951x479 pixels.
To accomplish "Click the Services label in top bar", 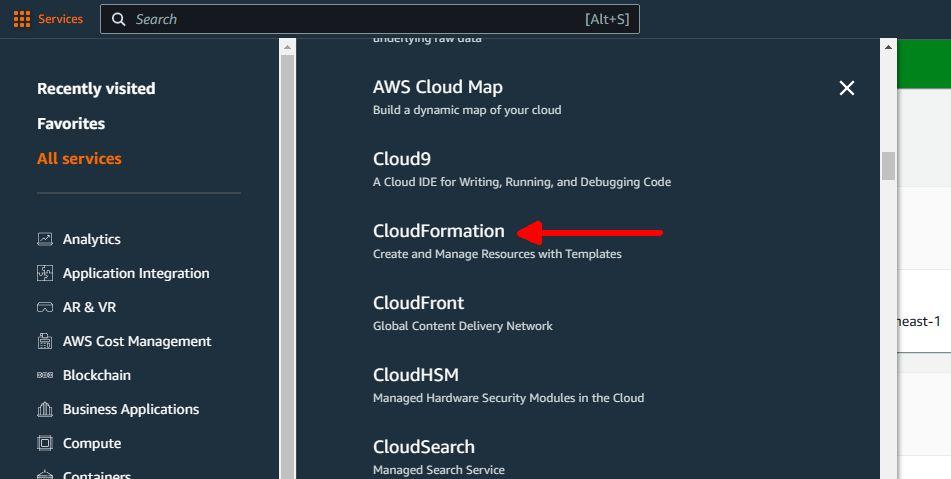I will point(60,19).
